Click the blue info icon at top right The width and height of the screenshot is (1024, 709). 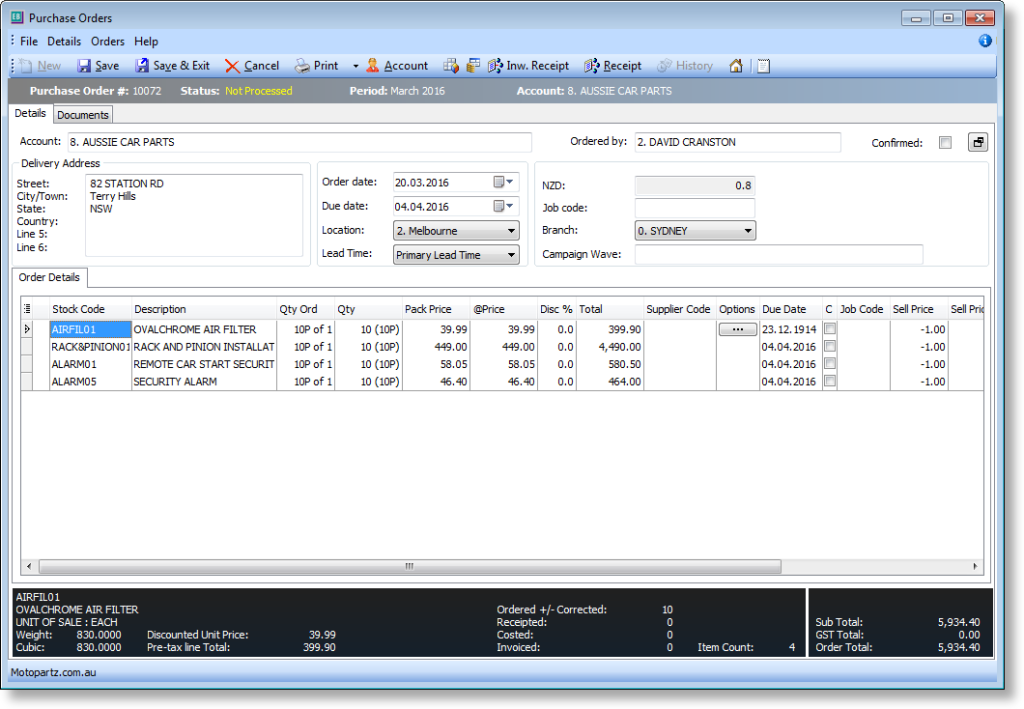point(985,40)
